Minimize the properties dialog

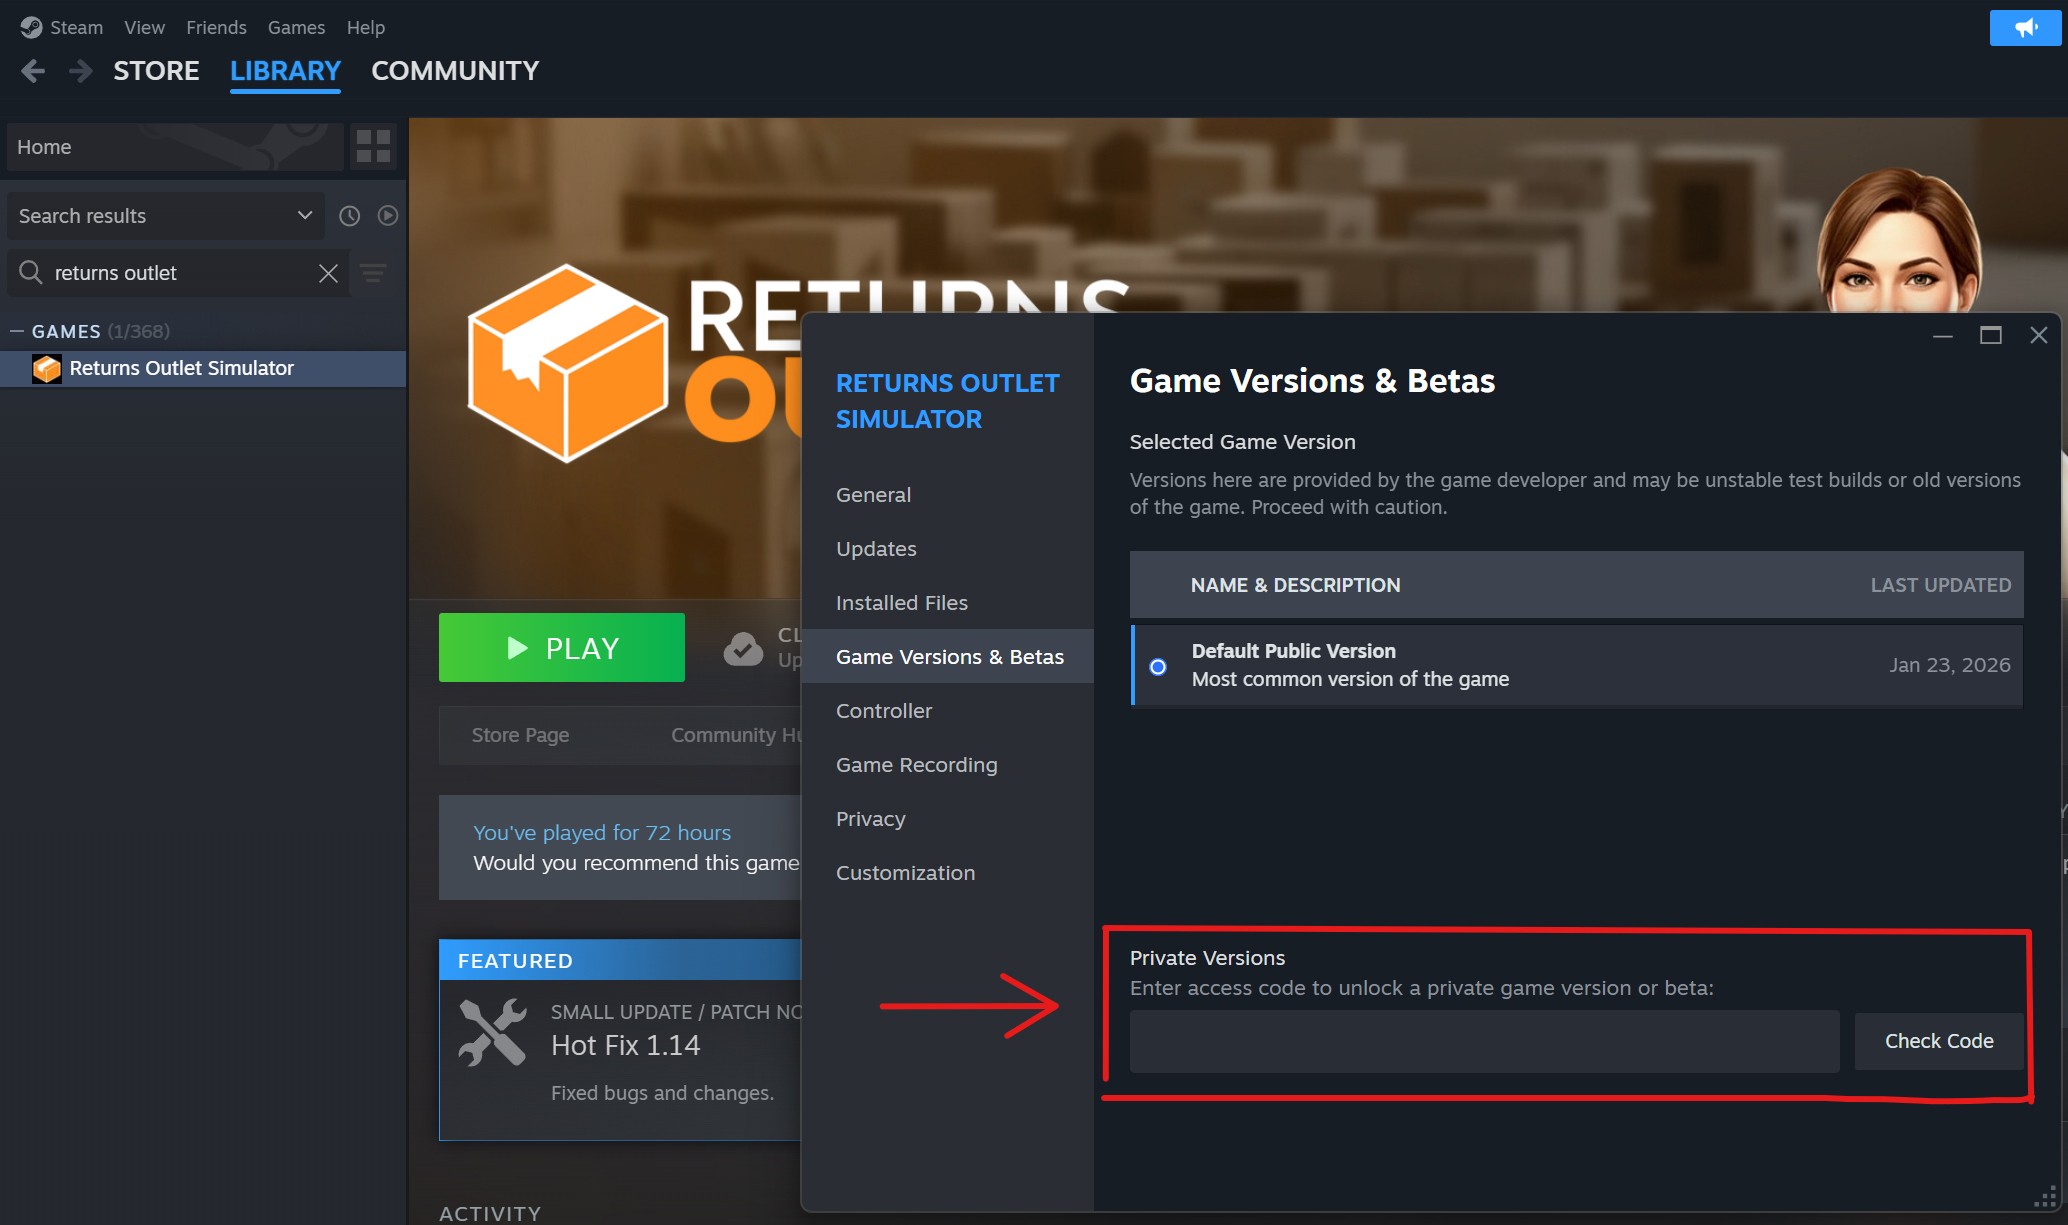(x=1943, y=336)
